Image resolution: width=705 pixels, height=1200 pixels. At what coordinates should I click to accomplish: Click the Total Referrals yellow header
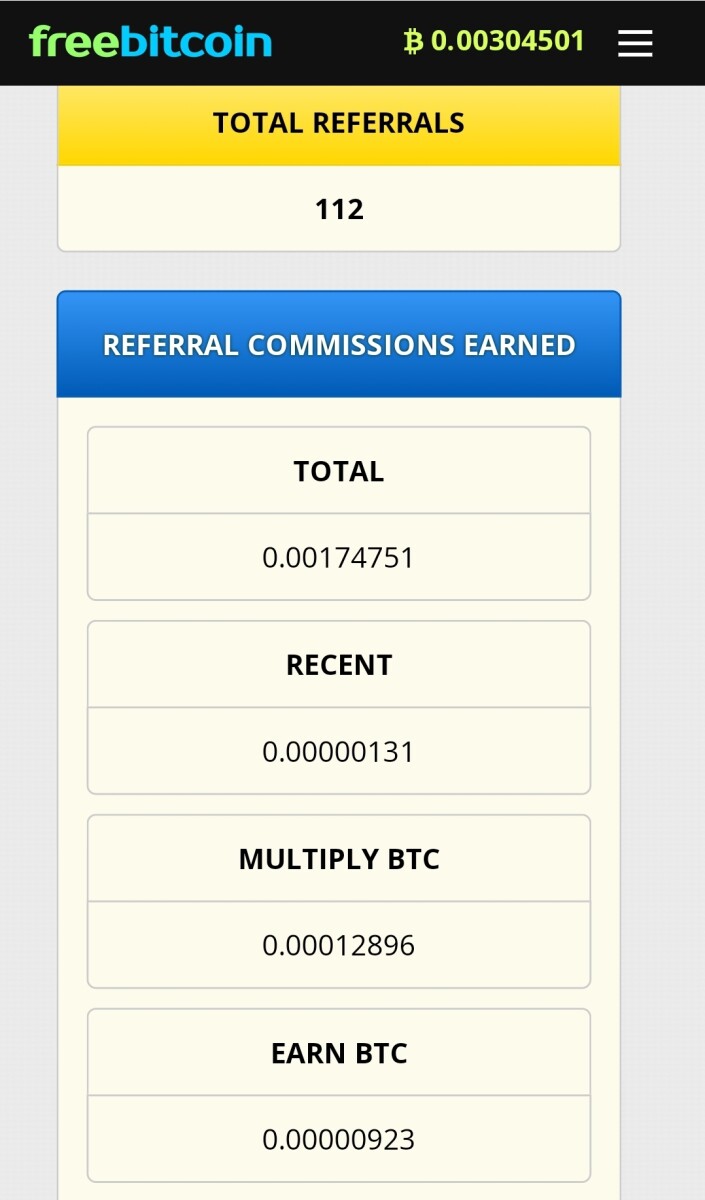339,124
